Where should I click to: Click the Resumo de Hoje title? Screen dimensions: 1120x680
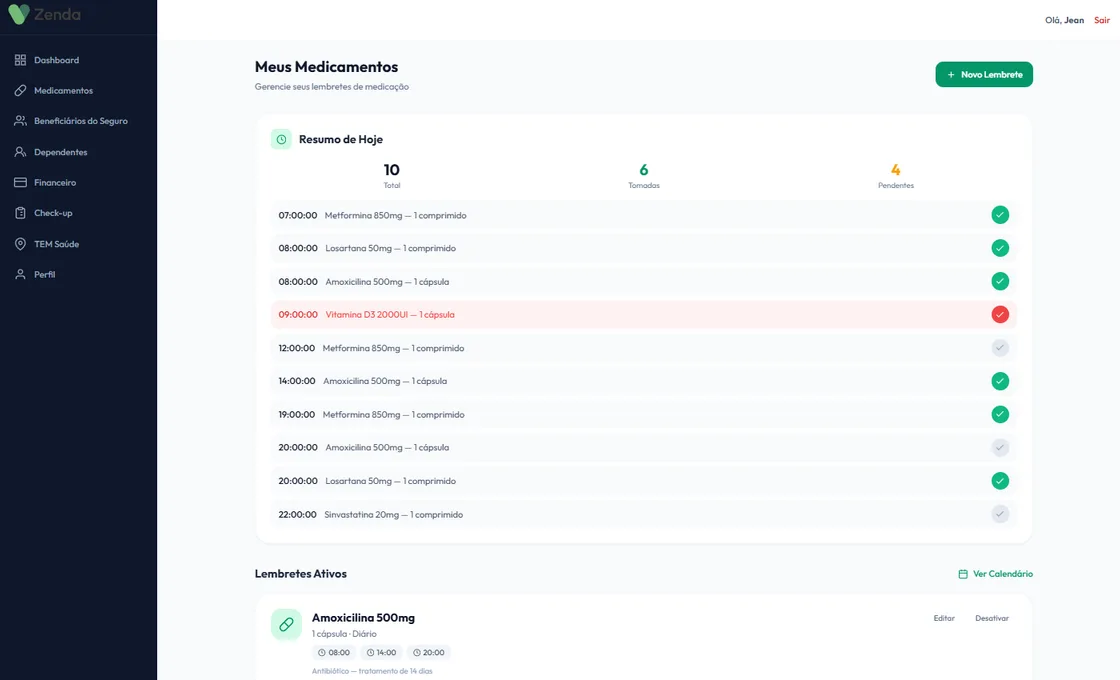coord(341,139)
